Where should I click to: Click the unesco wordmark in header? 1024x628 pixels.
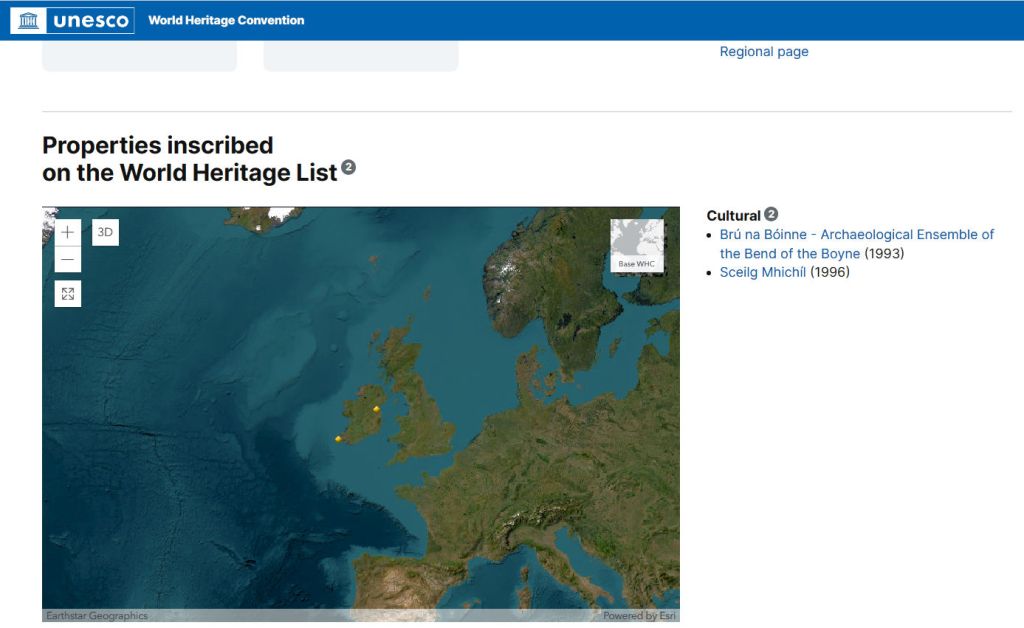pos(90,20)
